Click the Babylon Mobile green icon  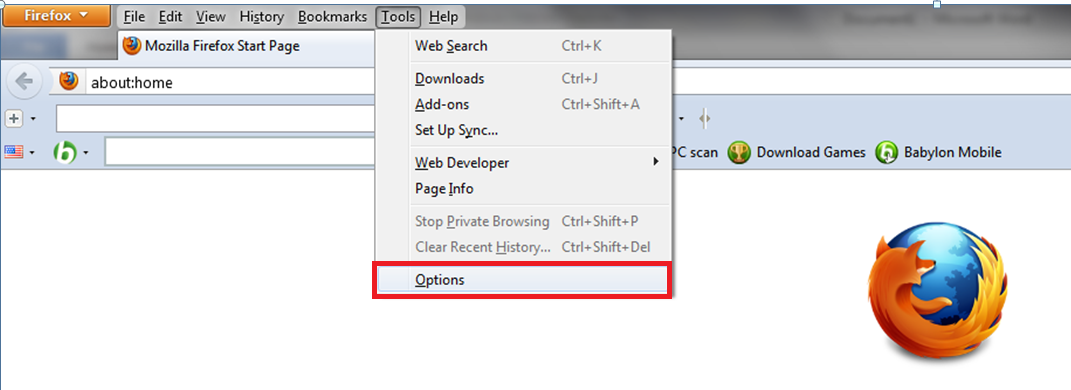[x=886, y=152]
